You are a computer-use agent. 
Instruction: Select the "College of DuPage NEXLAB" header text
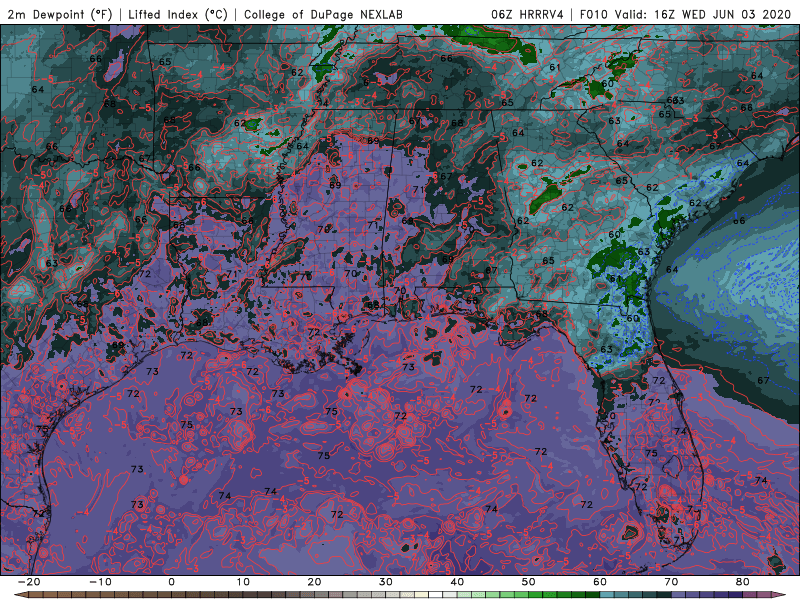(323, 14)
